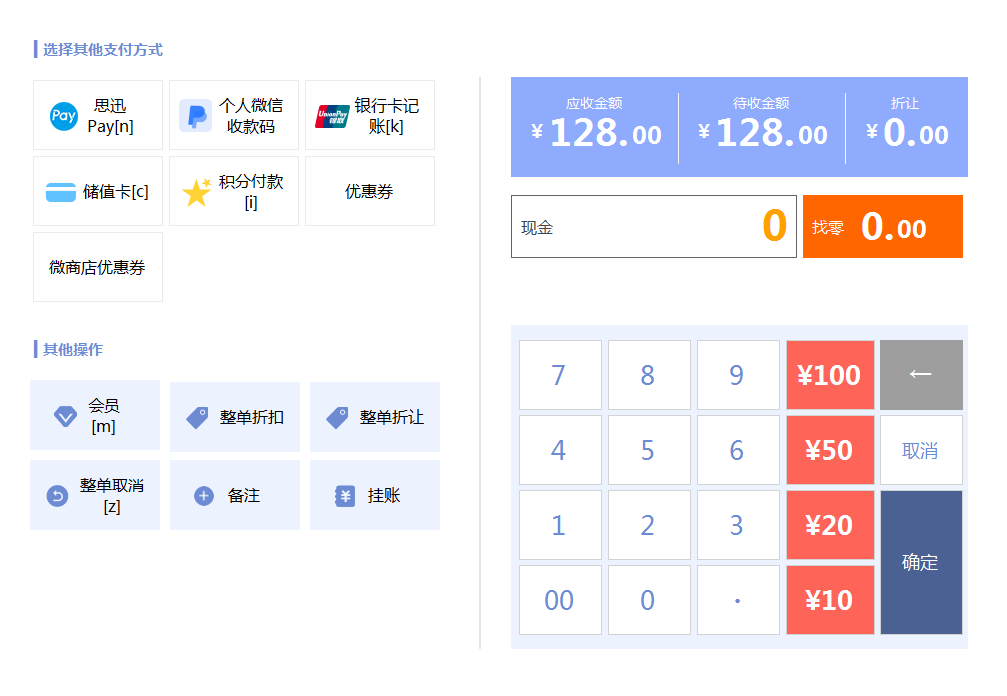Click the 取消 keypad button
The height and width of the screenshot is (696, 1007).
[x=921, y=450]
